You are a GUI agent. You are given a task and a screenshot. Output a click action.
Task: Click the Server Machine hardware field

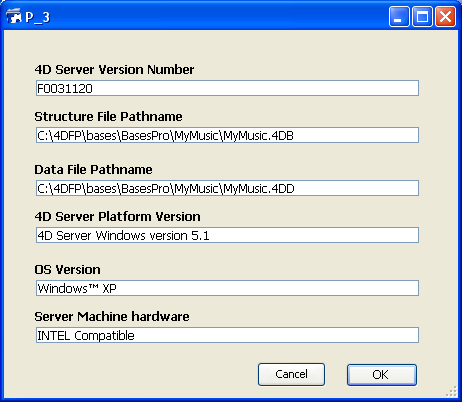click(x=227, y=335)
